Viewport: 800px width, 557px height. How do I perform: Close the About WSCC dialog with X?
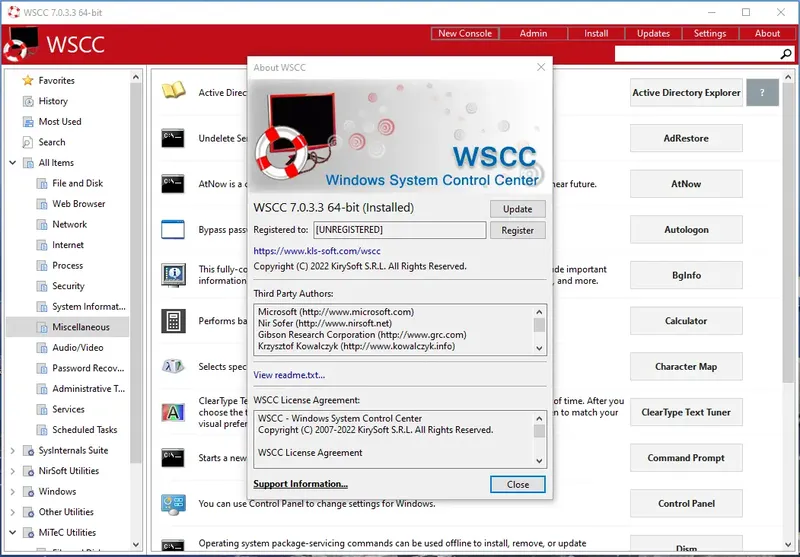pos(541,67)
